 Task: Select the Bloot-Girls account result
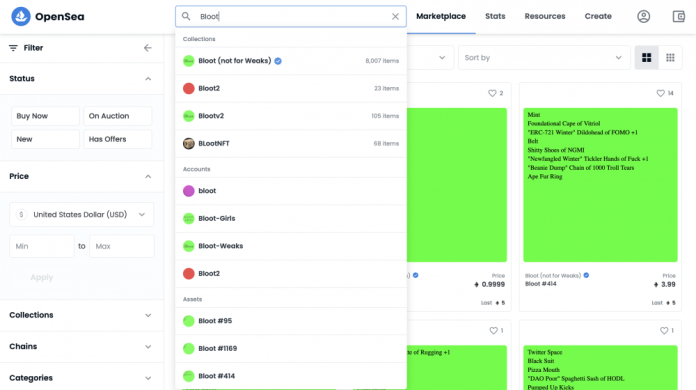tap(291, 218)
